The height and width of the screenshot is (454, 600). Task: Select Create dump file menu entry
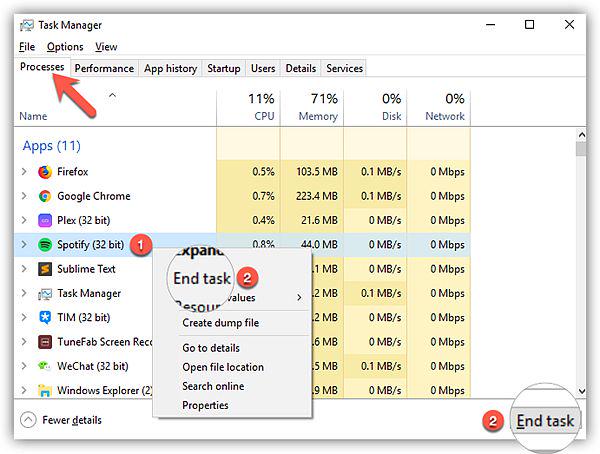pyautogui.click(x=220, y=323)
